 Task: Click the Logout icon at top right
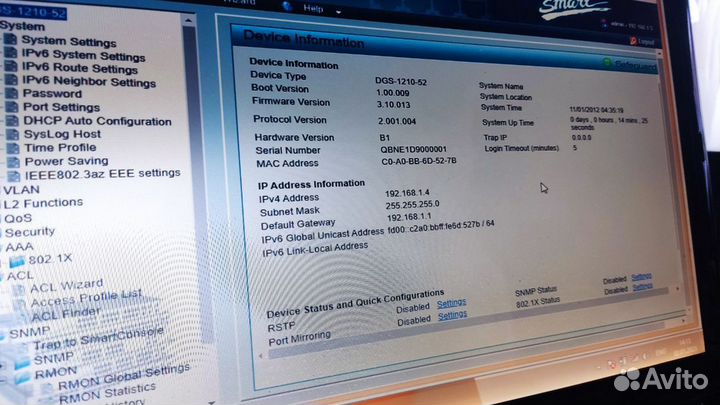633,41
